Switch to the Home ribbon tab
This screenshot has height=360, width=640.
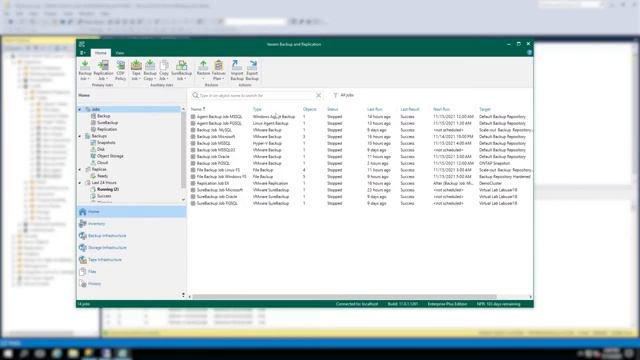pyautogui.click(x=100, y=53)
